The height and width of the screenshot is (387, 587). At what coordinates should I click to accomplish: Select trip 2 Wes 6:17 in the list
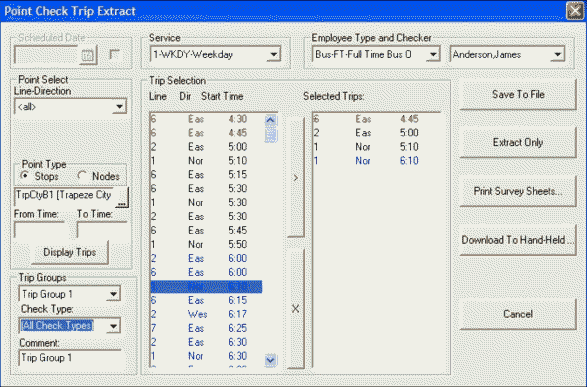tap(207, 314)
